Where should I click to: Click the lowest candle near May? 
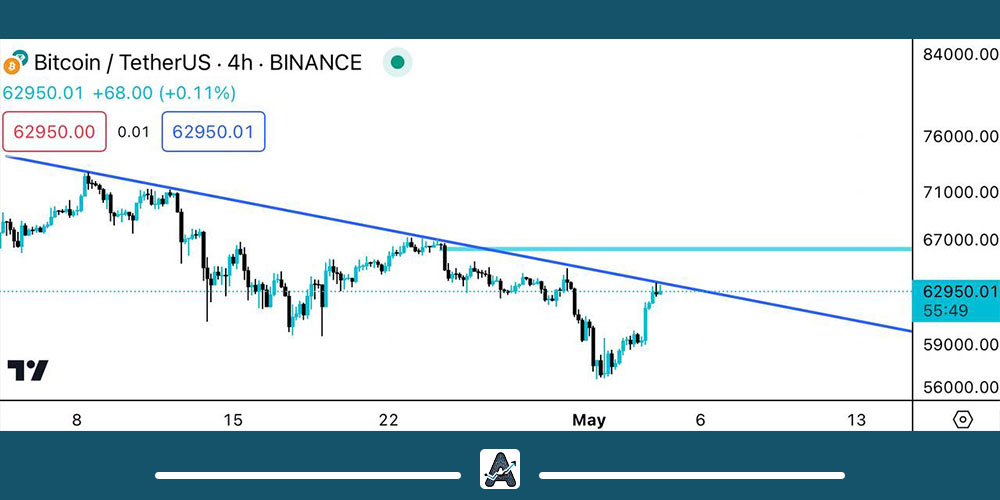599,370
